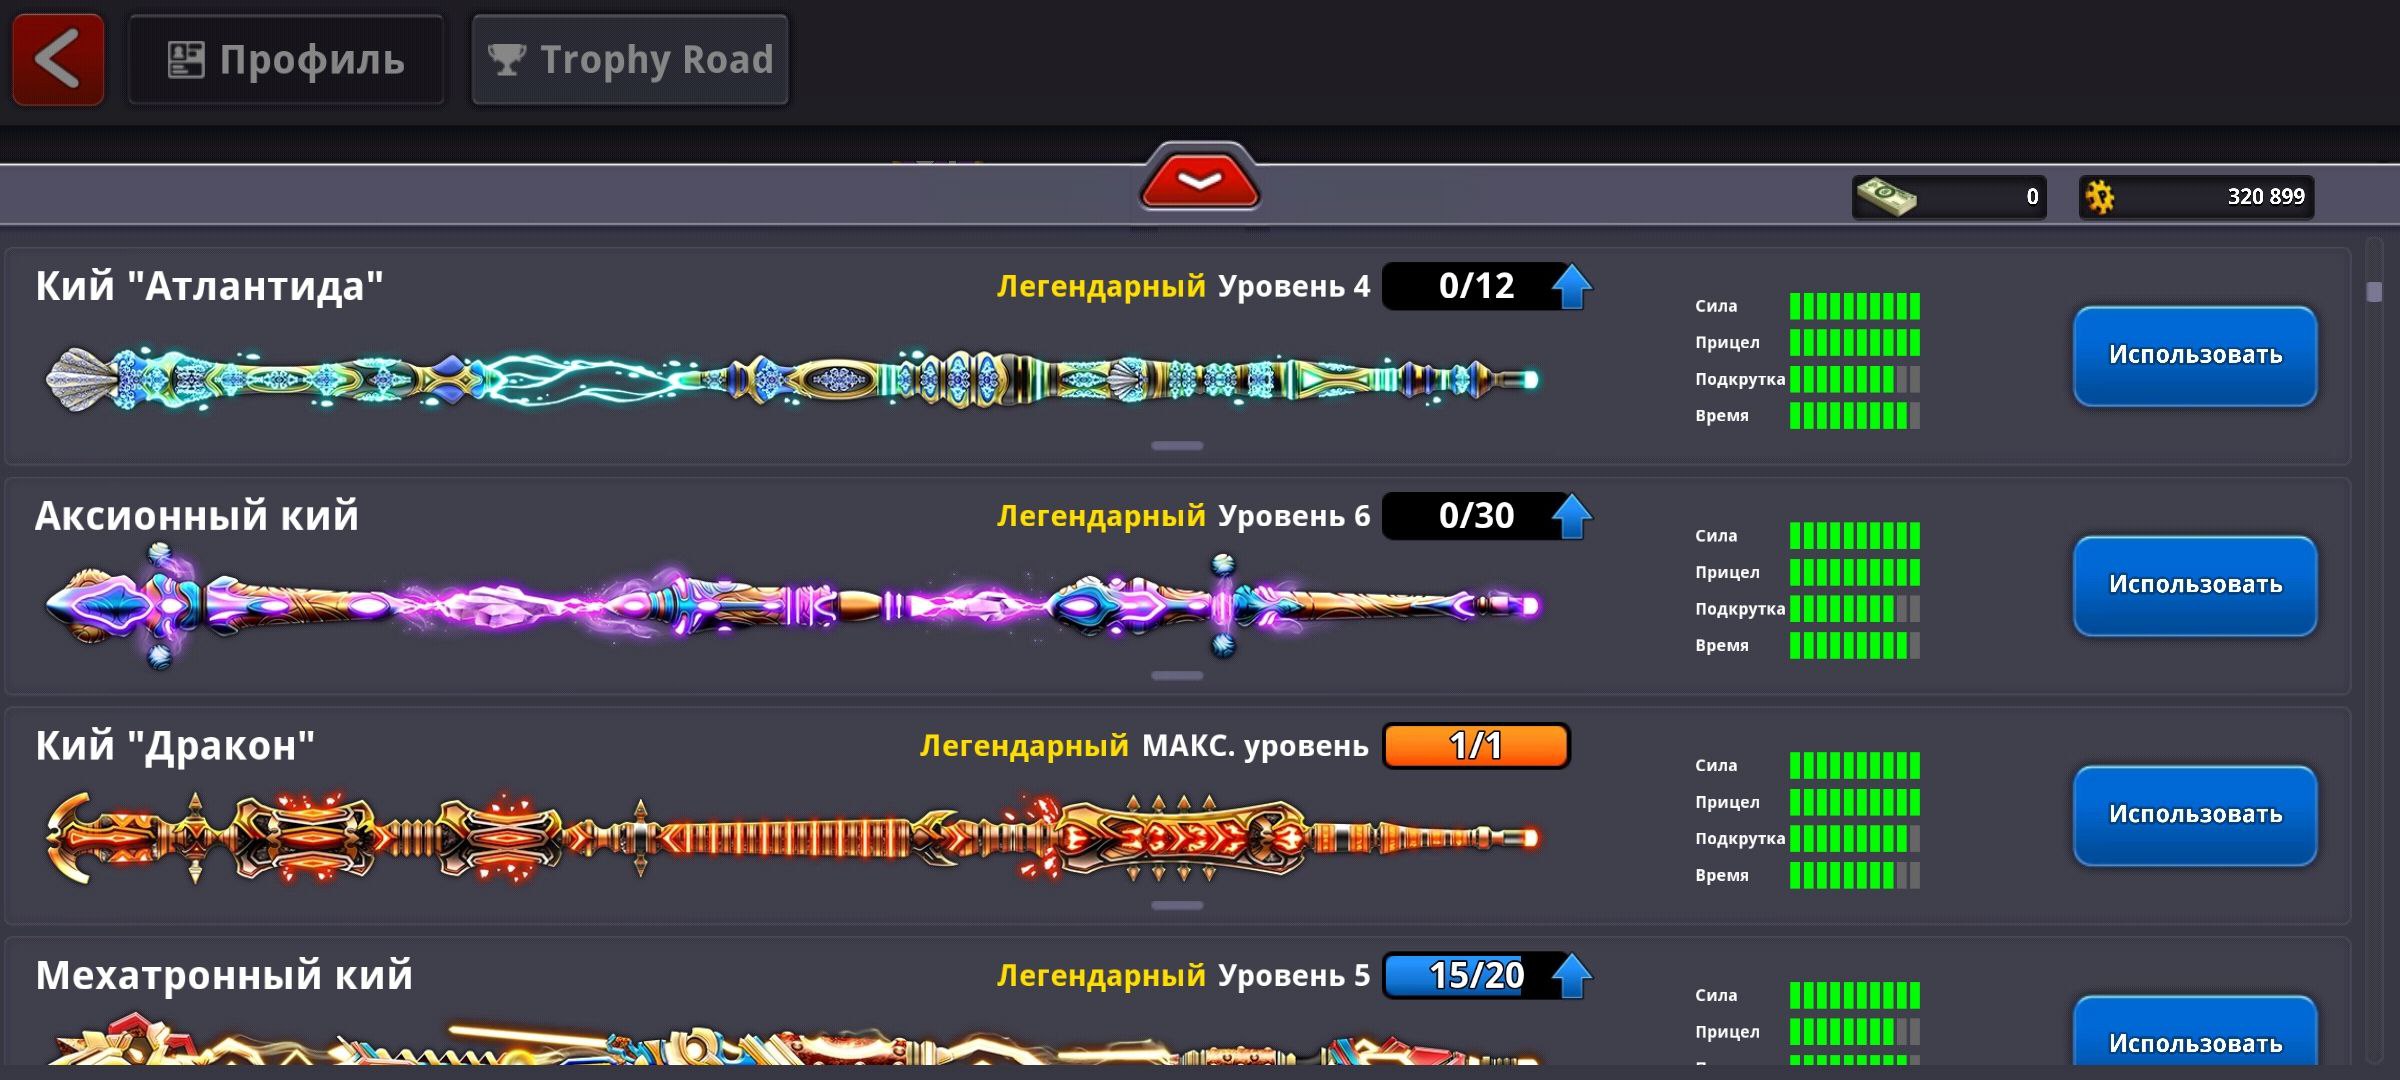Image resolution: width=2400 pixels, height=1080 pixels.
Task: Click the title Кий "Атлантида"
Action: point(209,286)
